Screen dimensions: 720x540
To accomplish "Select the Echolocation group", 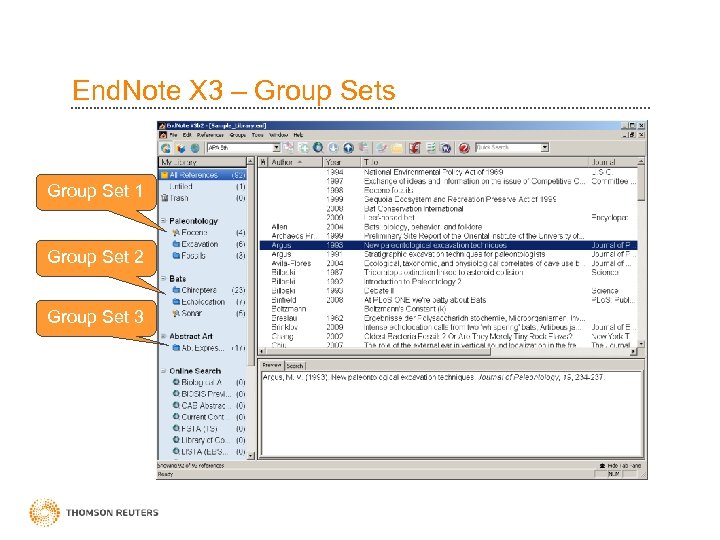I will point(203,302).
